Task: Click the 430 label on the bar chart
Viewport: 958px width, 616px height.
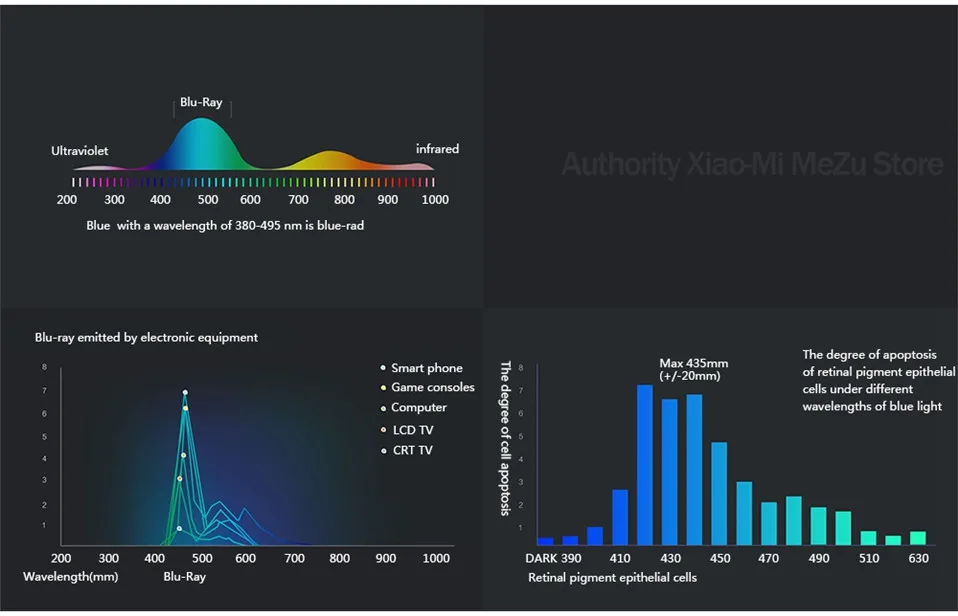Action: (670, 559)
